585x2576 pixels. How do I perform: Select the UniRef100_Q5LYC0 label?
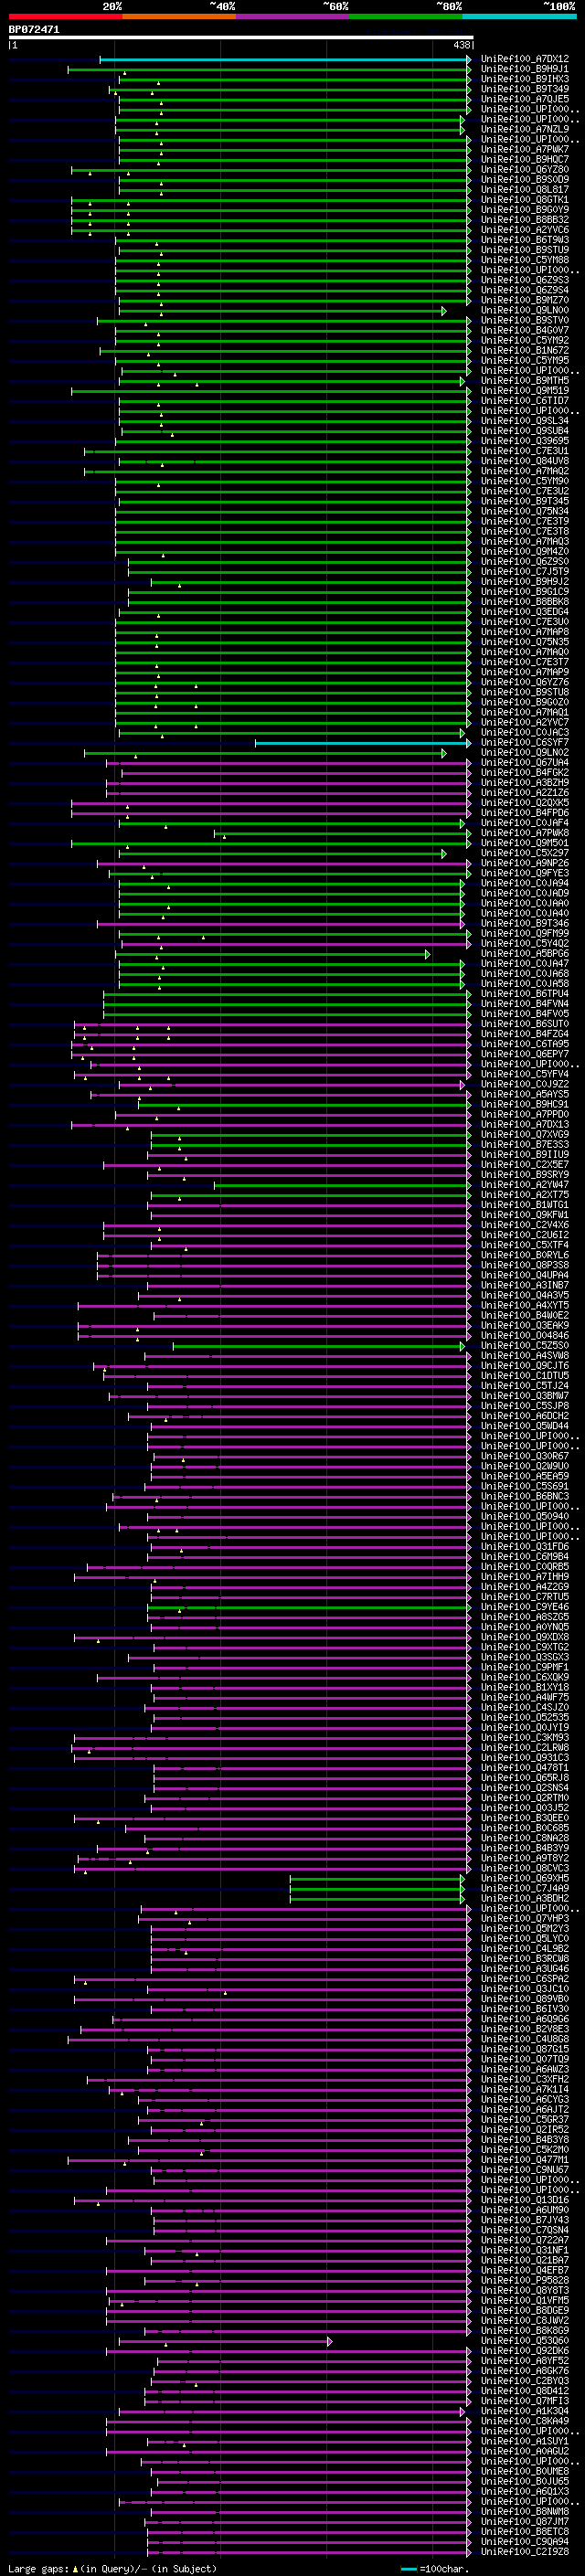524,1939
